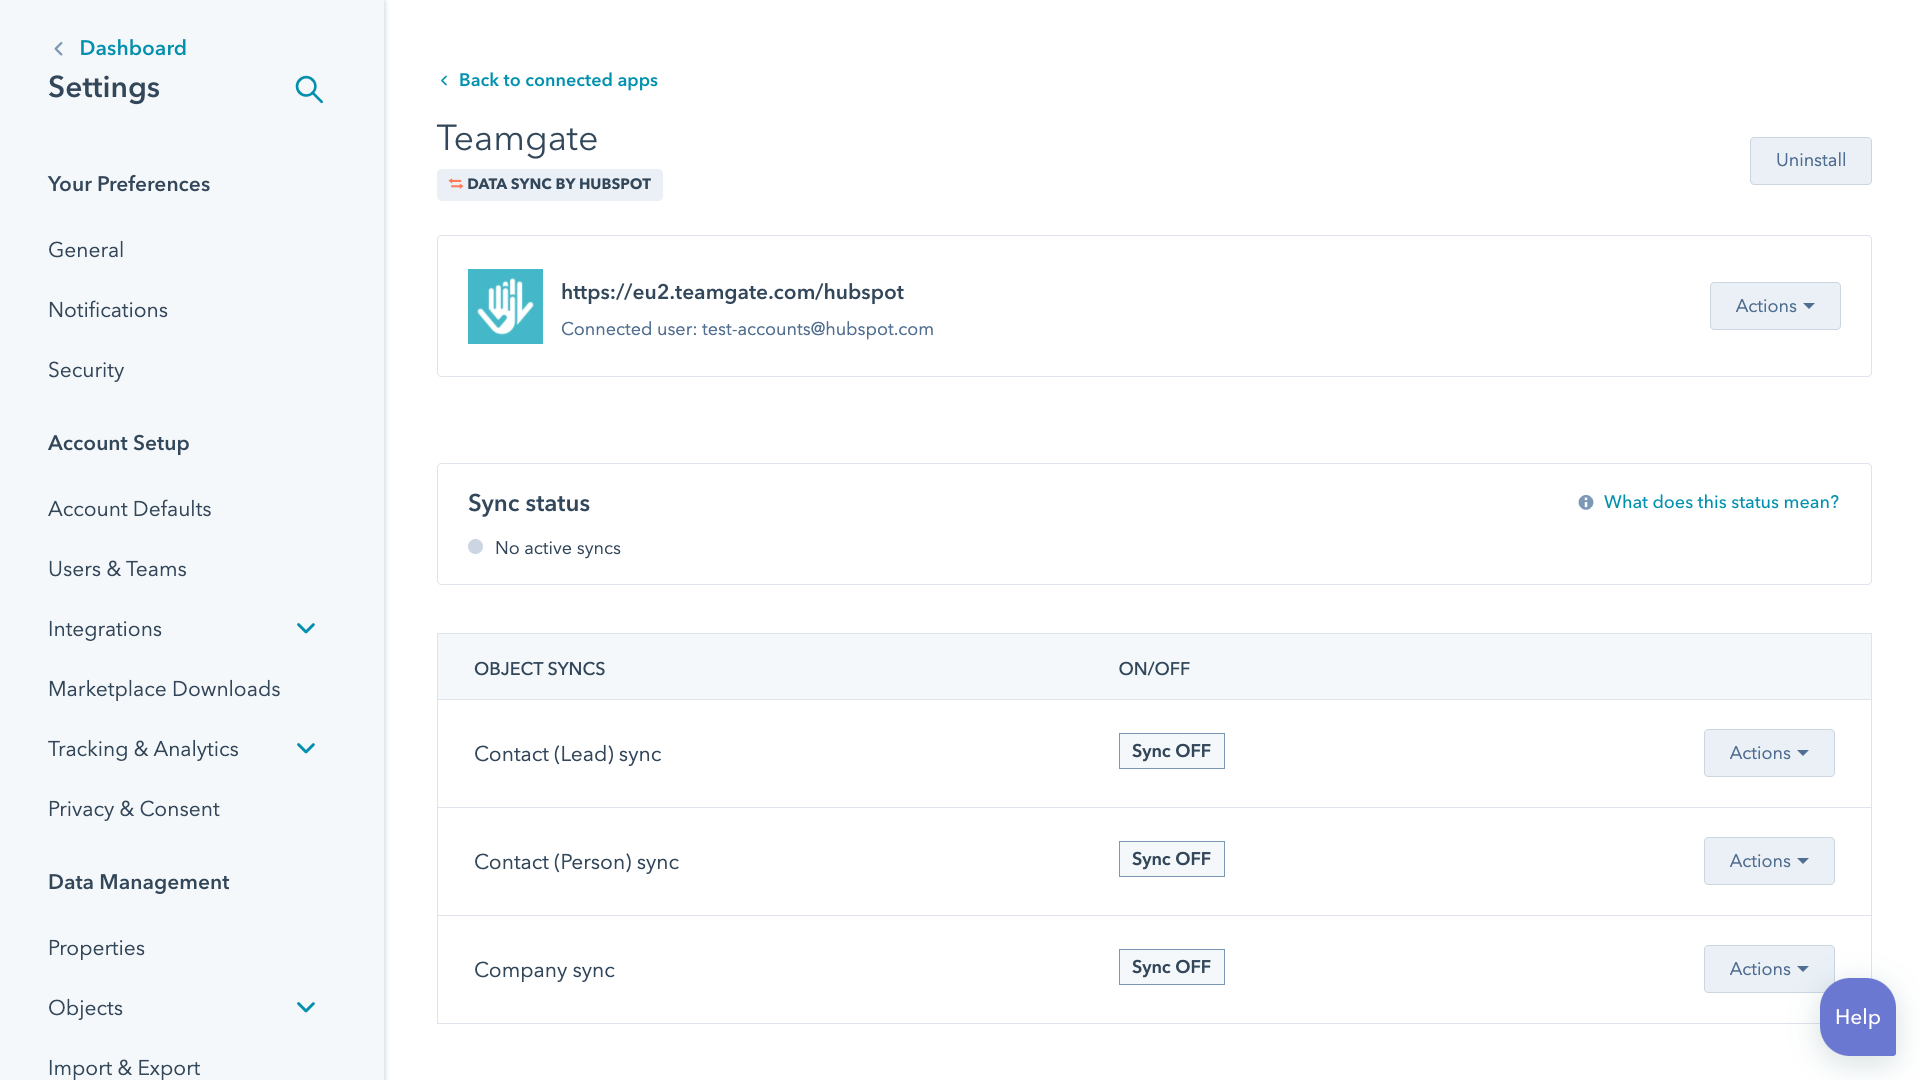This screenshot has height=1080, width=1920.
Task: Expand Tracking & Analytics chevron
Action: click(x=306, y=749)
